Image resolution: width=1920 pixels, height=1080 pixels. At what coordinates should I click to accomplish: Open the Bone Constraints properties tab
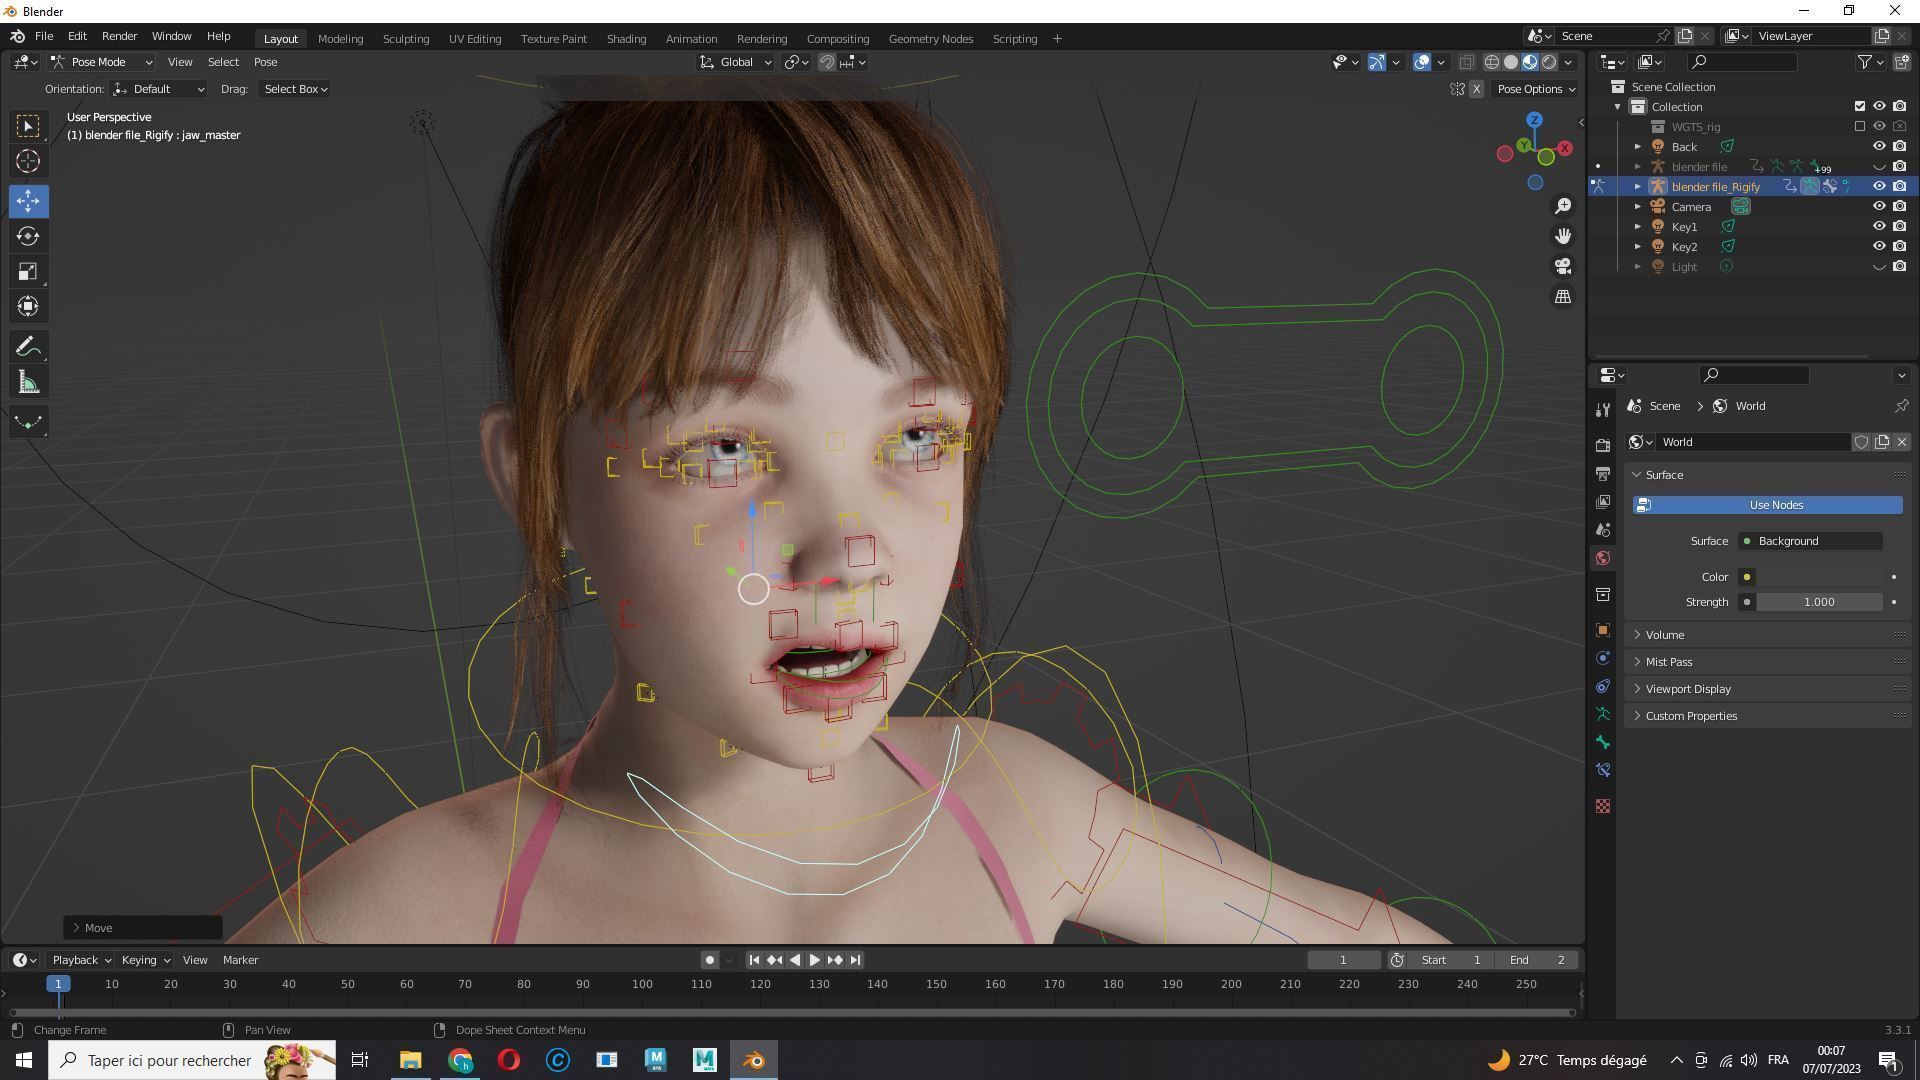(x=1603, y=770)
